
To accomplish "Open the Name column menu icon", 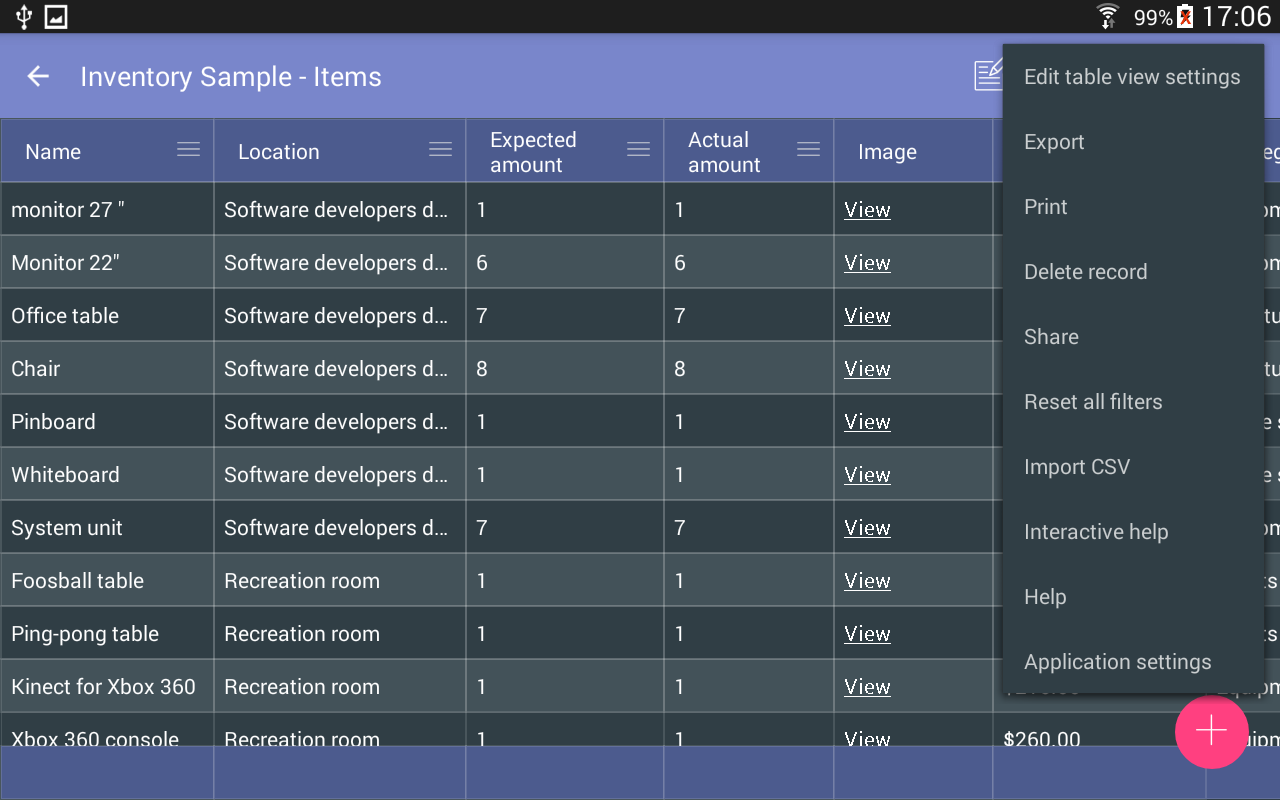I will (x=188, y=150).
